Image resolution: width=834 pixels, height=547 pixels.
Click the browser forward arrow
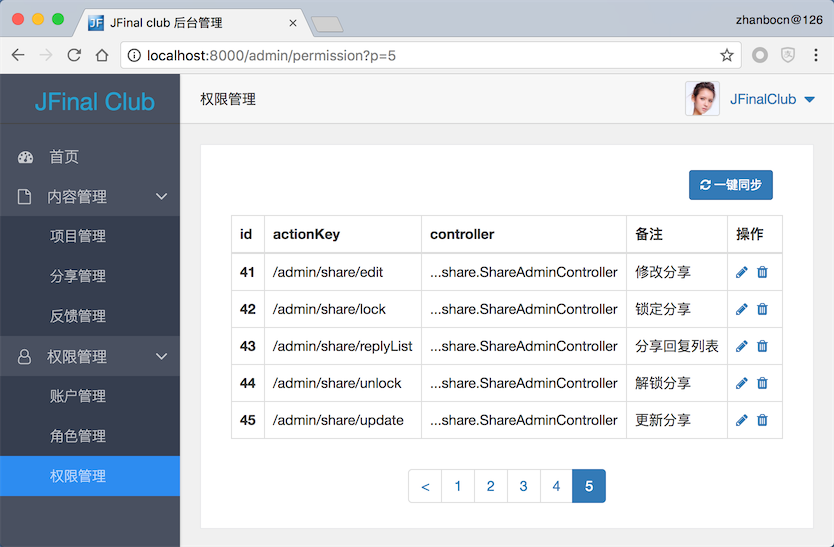tap(46, 55)
